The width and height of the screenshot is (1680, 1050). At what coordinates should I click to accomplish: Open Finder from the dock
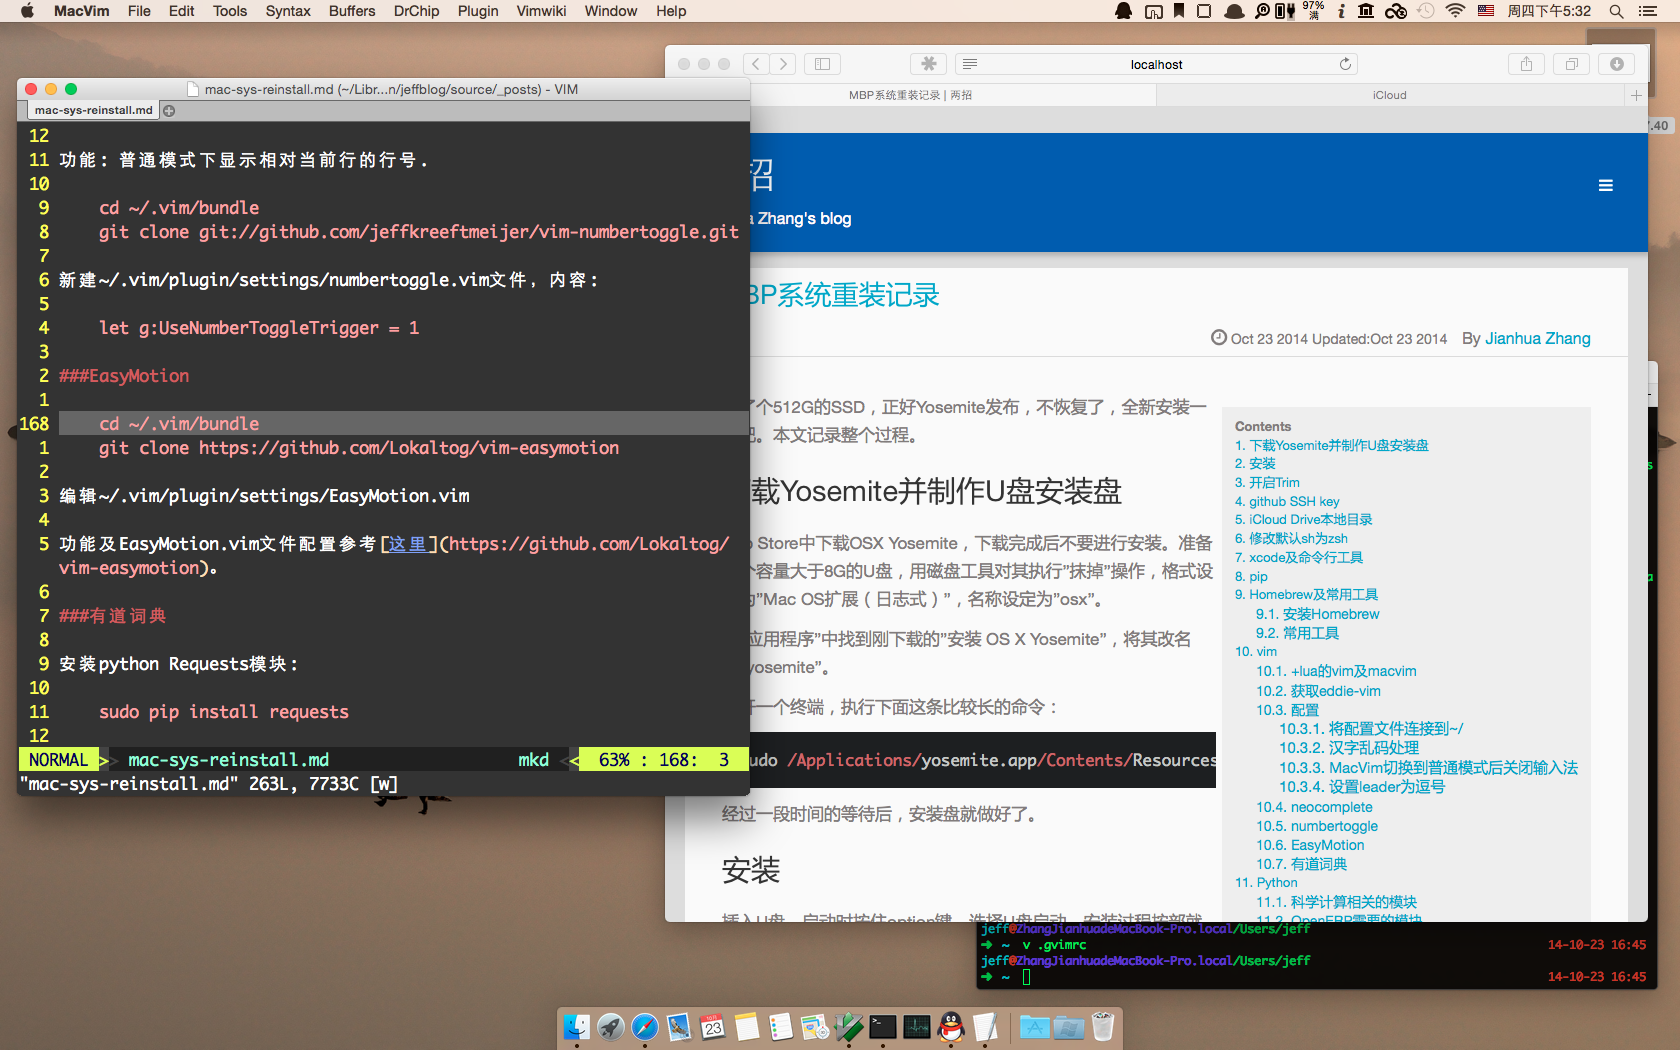(x=577, y=1027)
